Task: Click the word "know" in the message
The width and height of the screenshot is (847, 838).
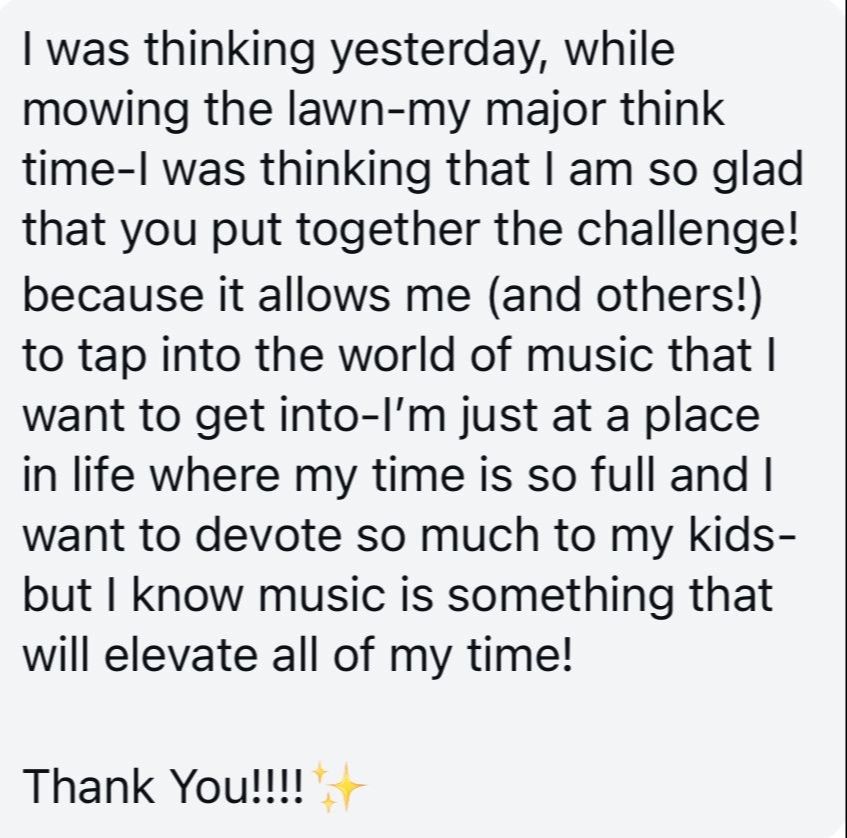Action: pyautogui.click(x=187, y=593)
